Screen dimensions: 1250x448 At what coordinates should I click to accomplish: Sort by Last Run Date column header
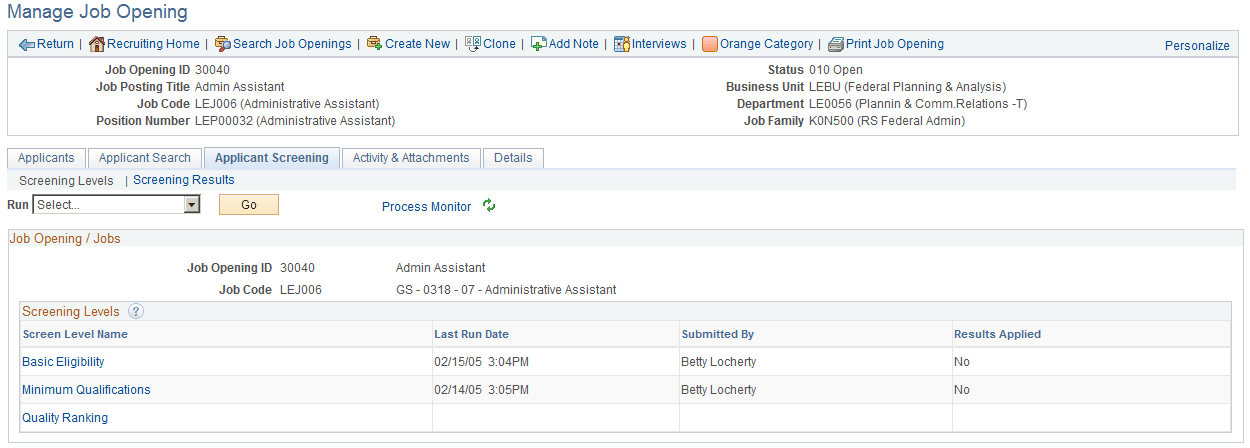(x=471, y=334)
